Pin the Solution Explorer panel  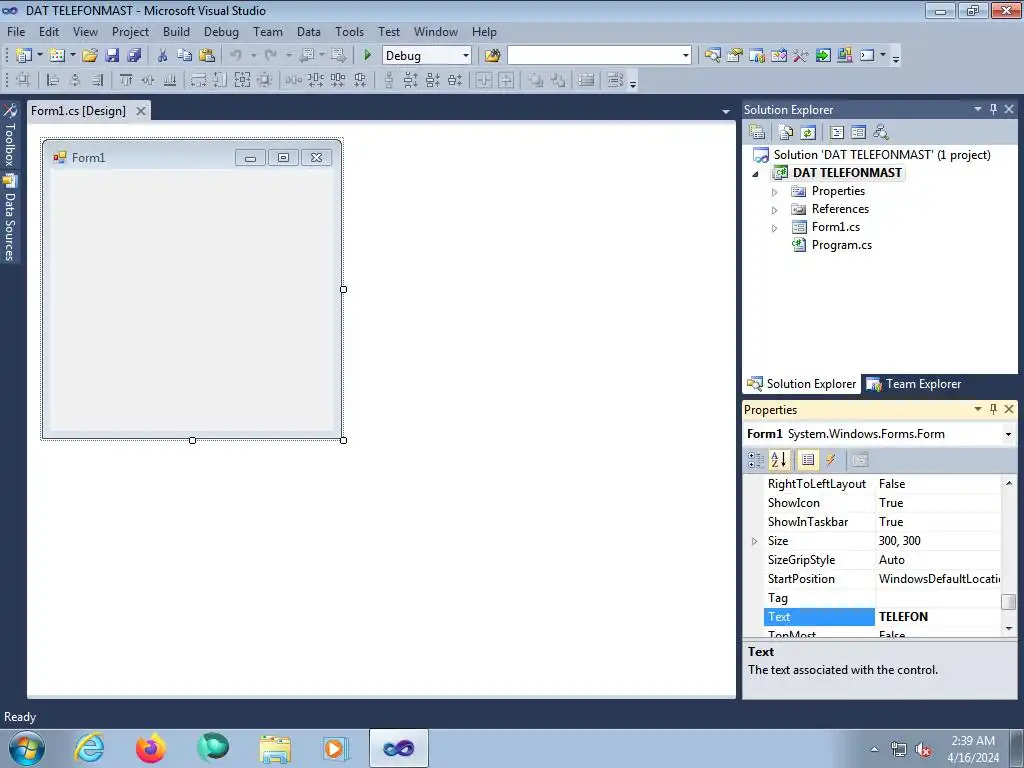tap(993, 109)
